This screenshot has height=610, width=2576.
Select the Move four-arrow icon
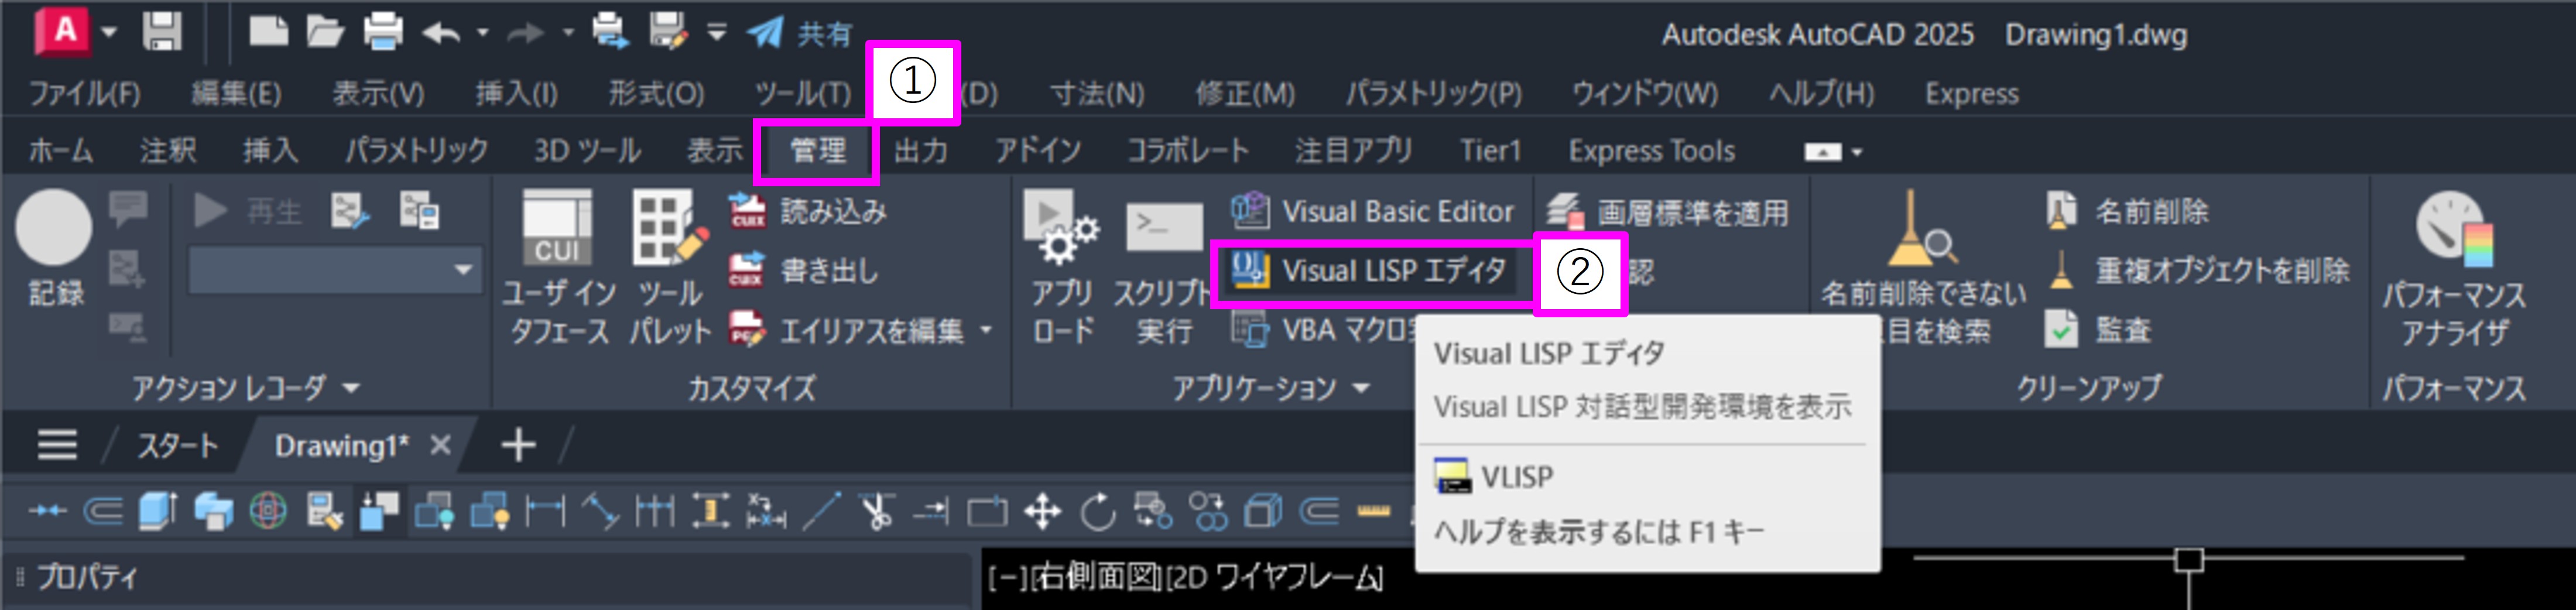(1042, 512)
